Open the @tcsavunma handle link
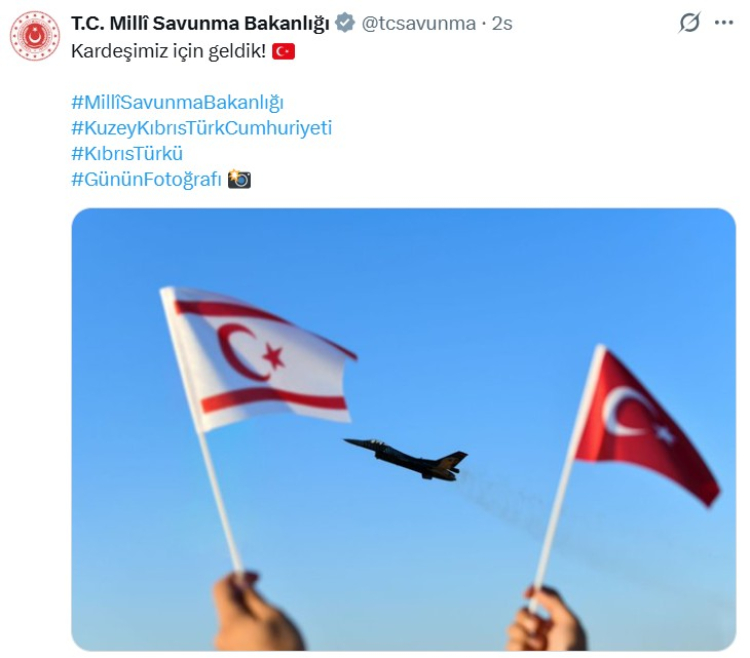 (419, 23)
